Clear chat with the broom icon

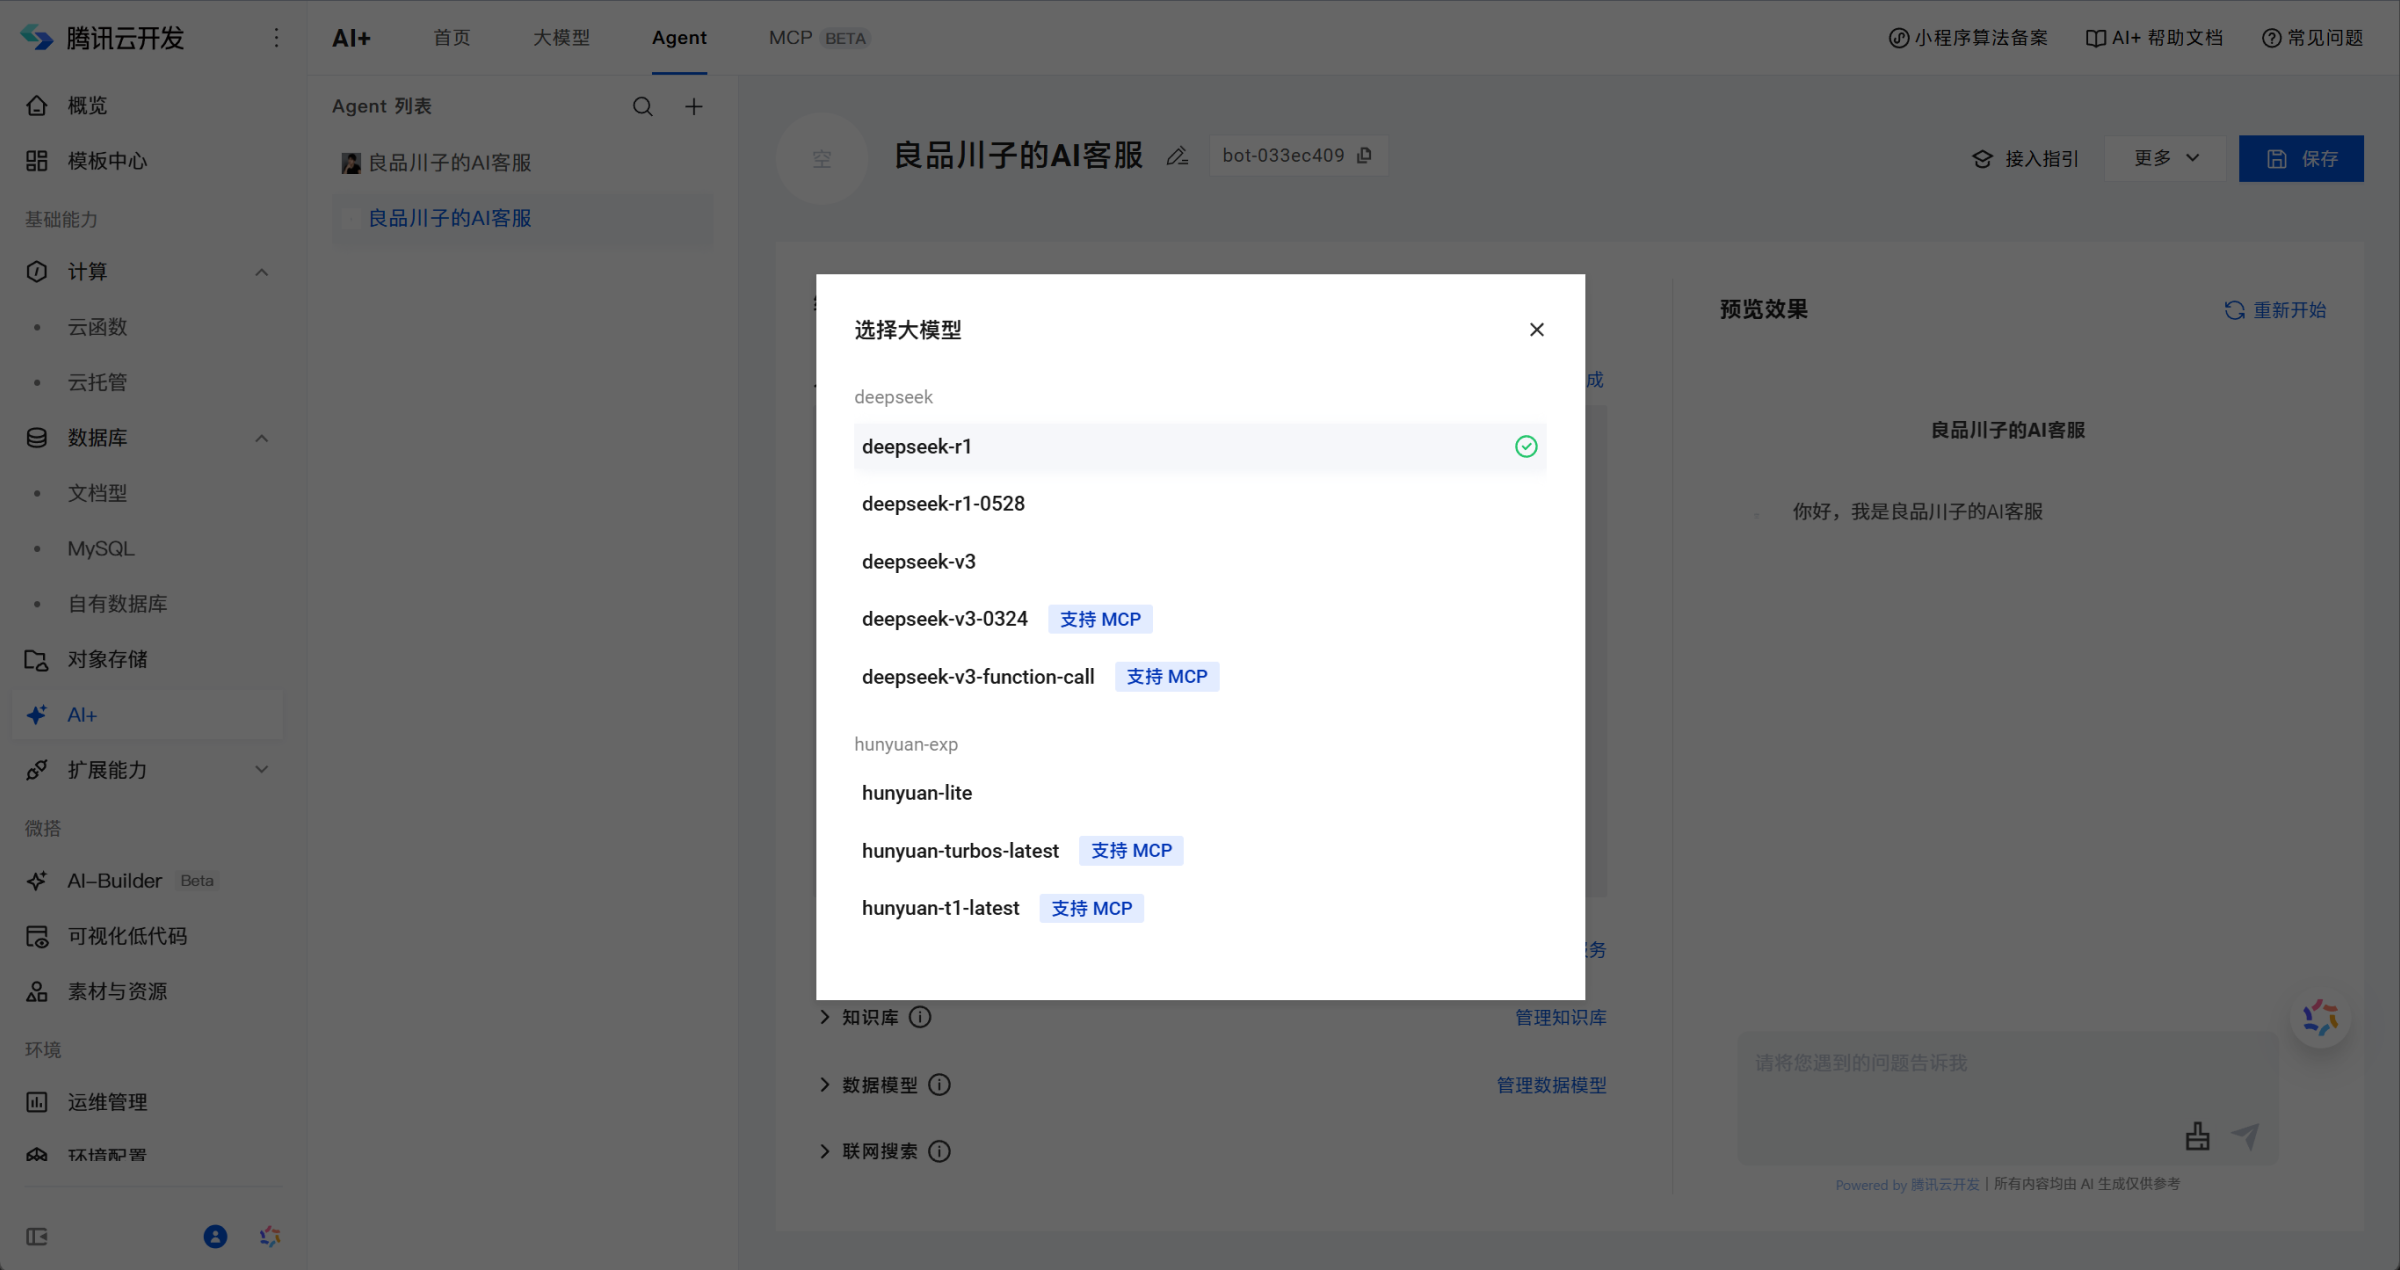(2197, 1137)
